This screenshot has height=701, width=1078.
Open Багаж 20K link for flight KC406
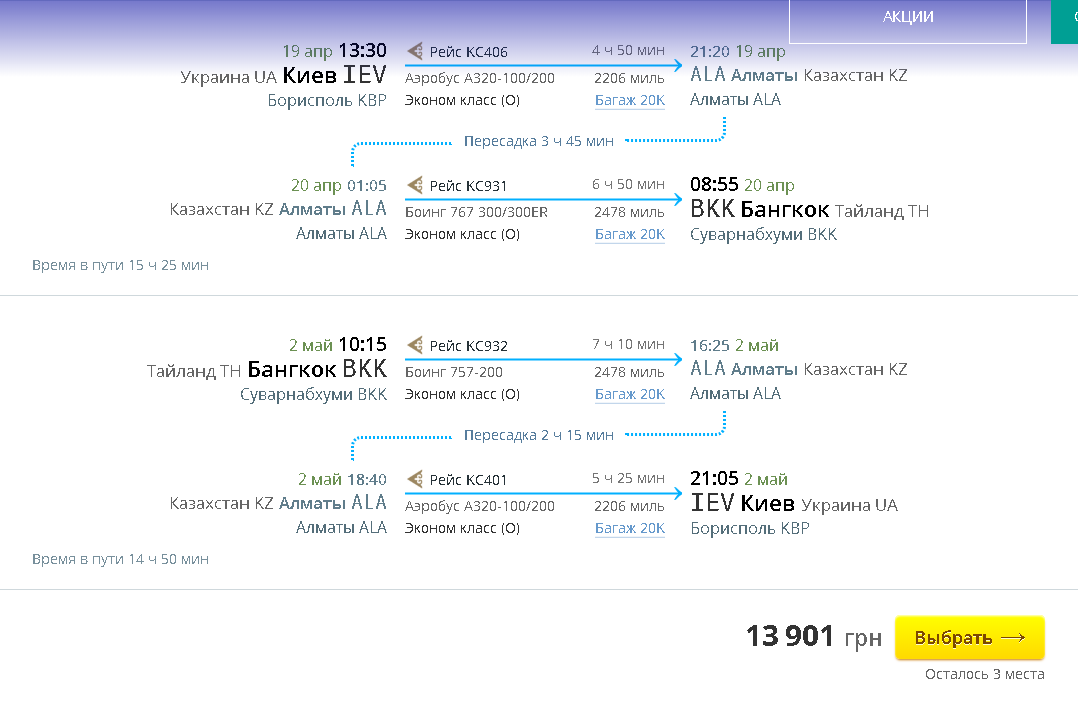coord(630,100)
